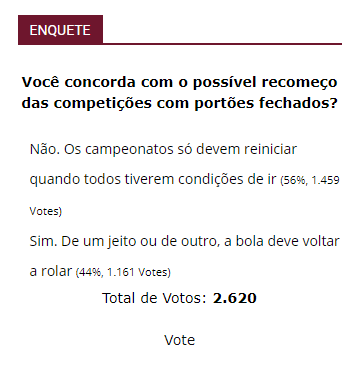This screenshot has width=364, height=370.
Task: Click the word "Não." starting first option
Action: point(45,150)
